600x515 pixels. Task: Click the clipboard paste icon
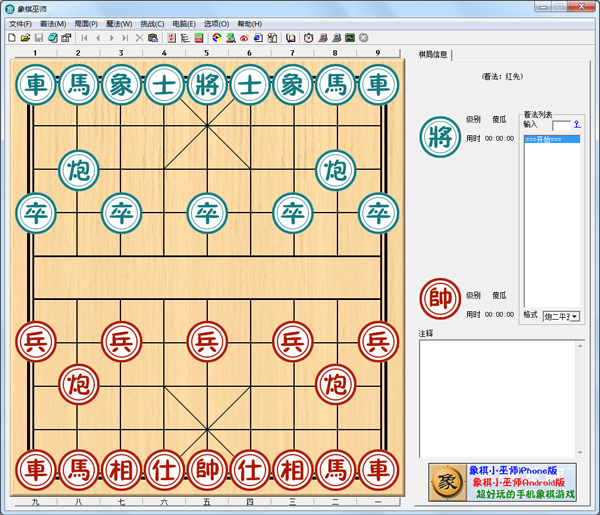(153, 38)
